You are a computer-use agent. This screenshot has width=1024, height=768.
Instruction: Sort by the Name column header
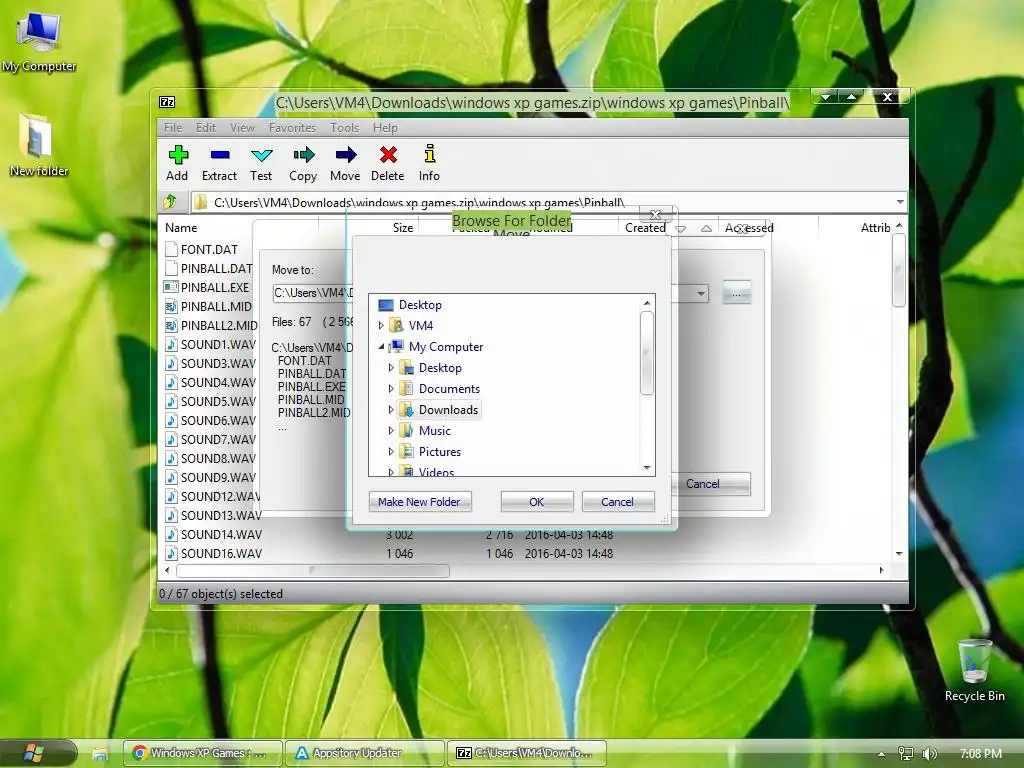[x=181, y=228]
